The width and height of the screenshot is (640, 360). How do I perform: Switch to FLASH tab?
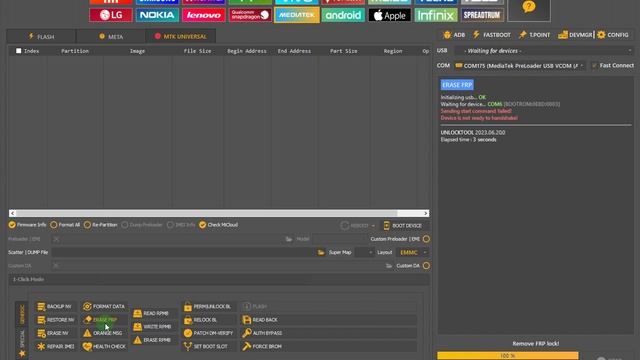pyautogui.click(x=41, y=37)
